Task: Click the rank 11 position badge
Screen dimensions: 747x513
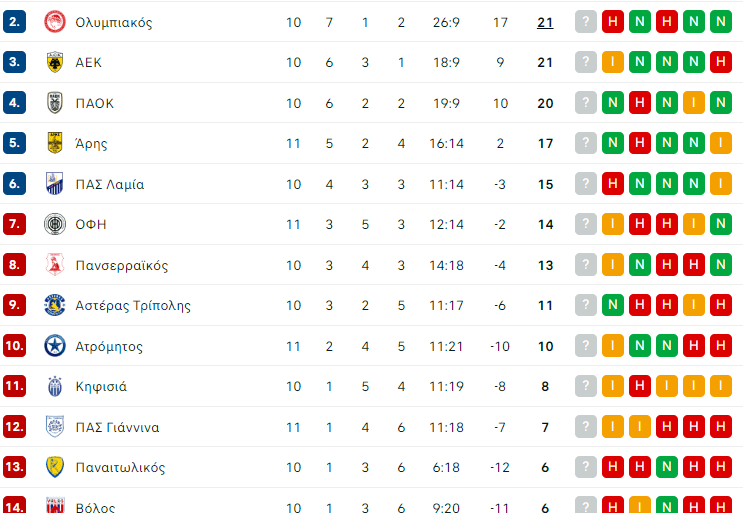Action: [14, 387]
